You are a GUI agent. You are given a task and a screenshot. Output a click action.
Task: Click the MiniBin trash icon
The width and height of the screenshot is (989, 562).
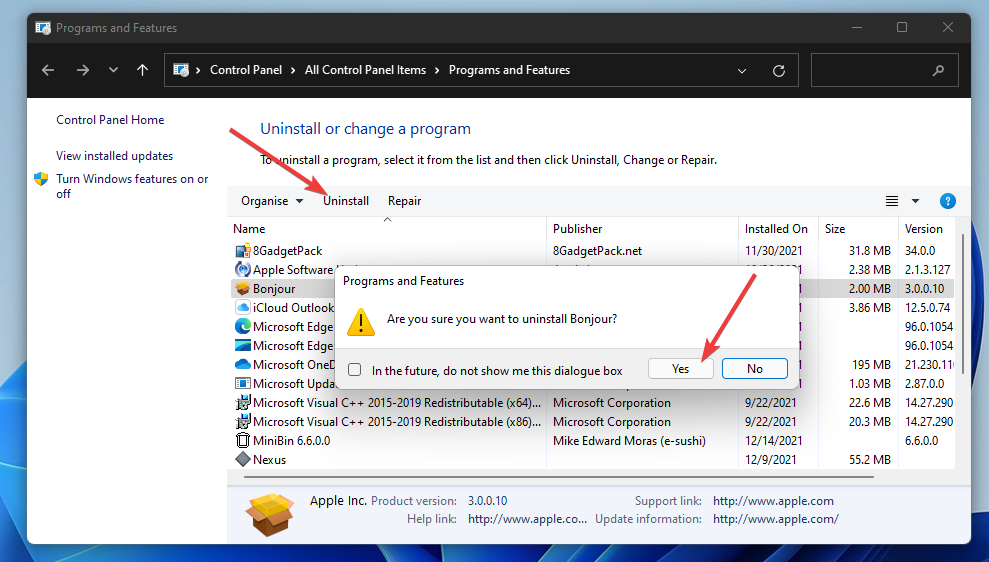pos(243,440)
